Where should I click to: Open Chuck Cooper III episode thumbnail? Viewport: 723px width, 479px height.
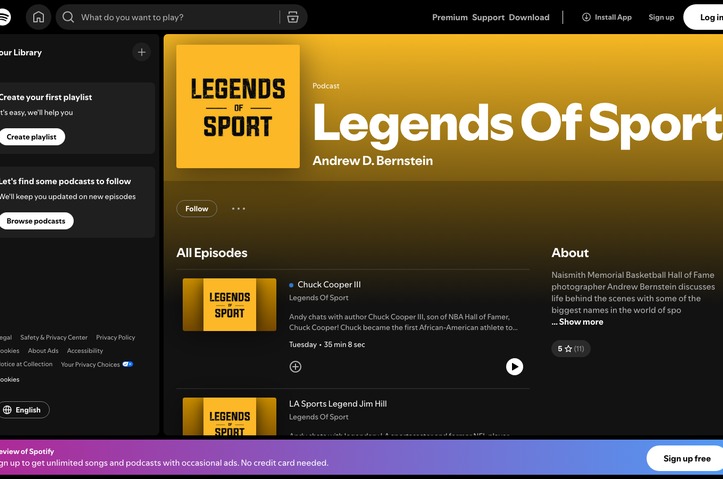(x=230, y=305)
